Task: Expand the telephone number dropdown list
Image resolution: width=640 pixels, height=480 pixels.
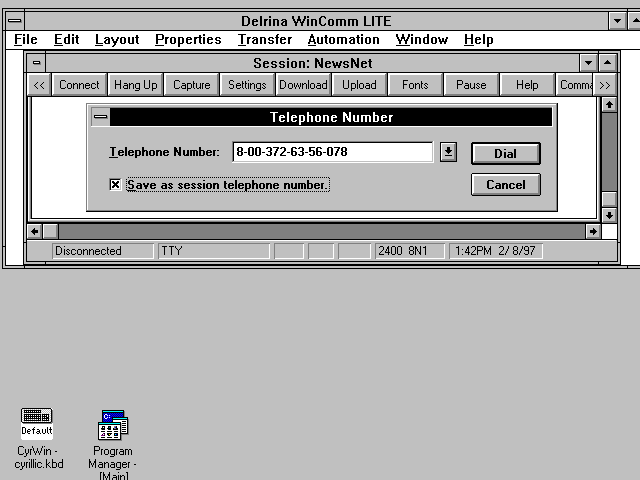Action: tap(448, 152)
